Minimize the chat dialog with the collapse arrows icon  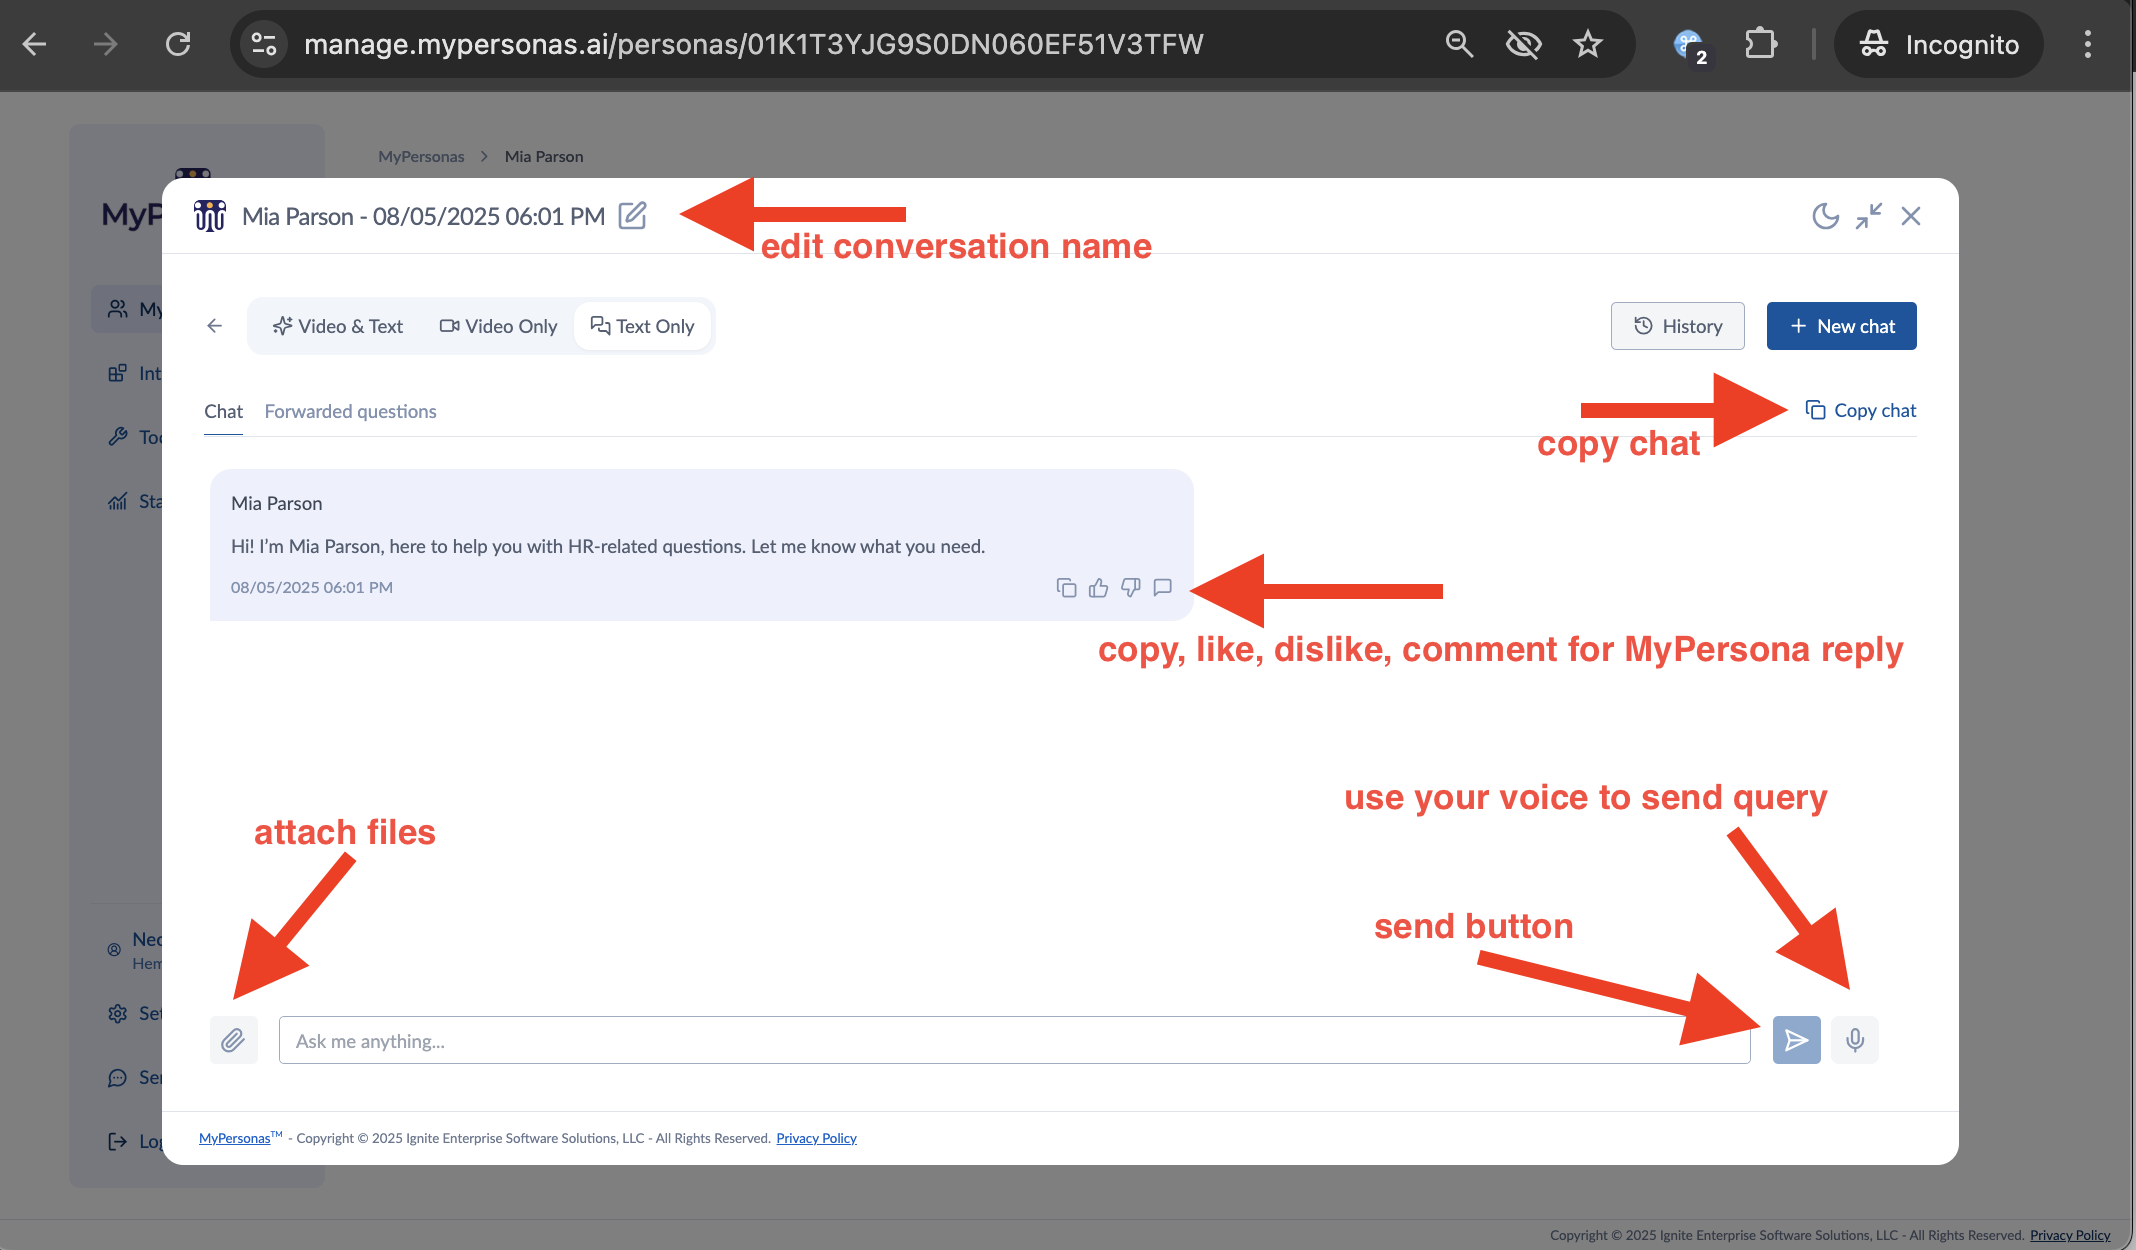(1868, 216)
